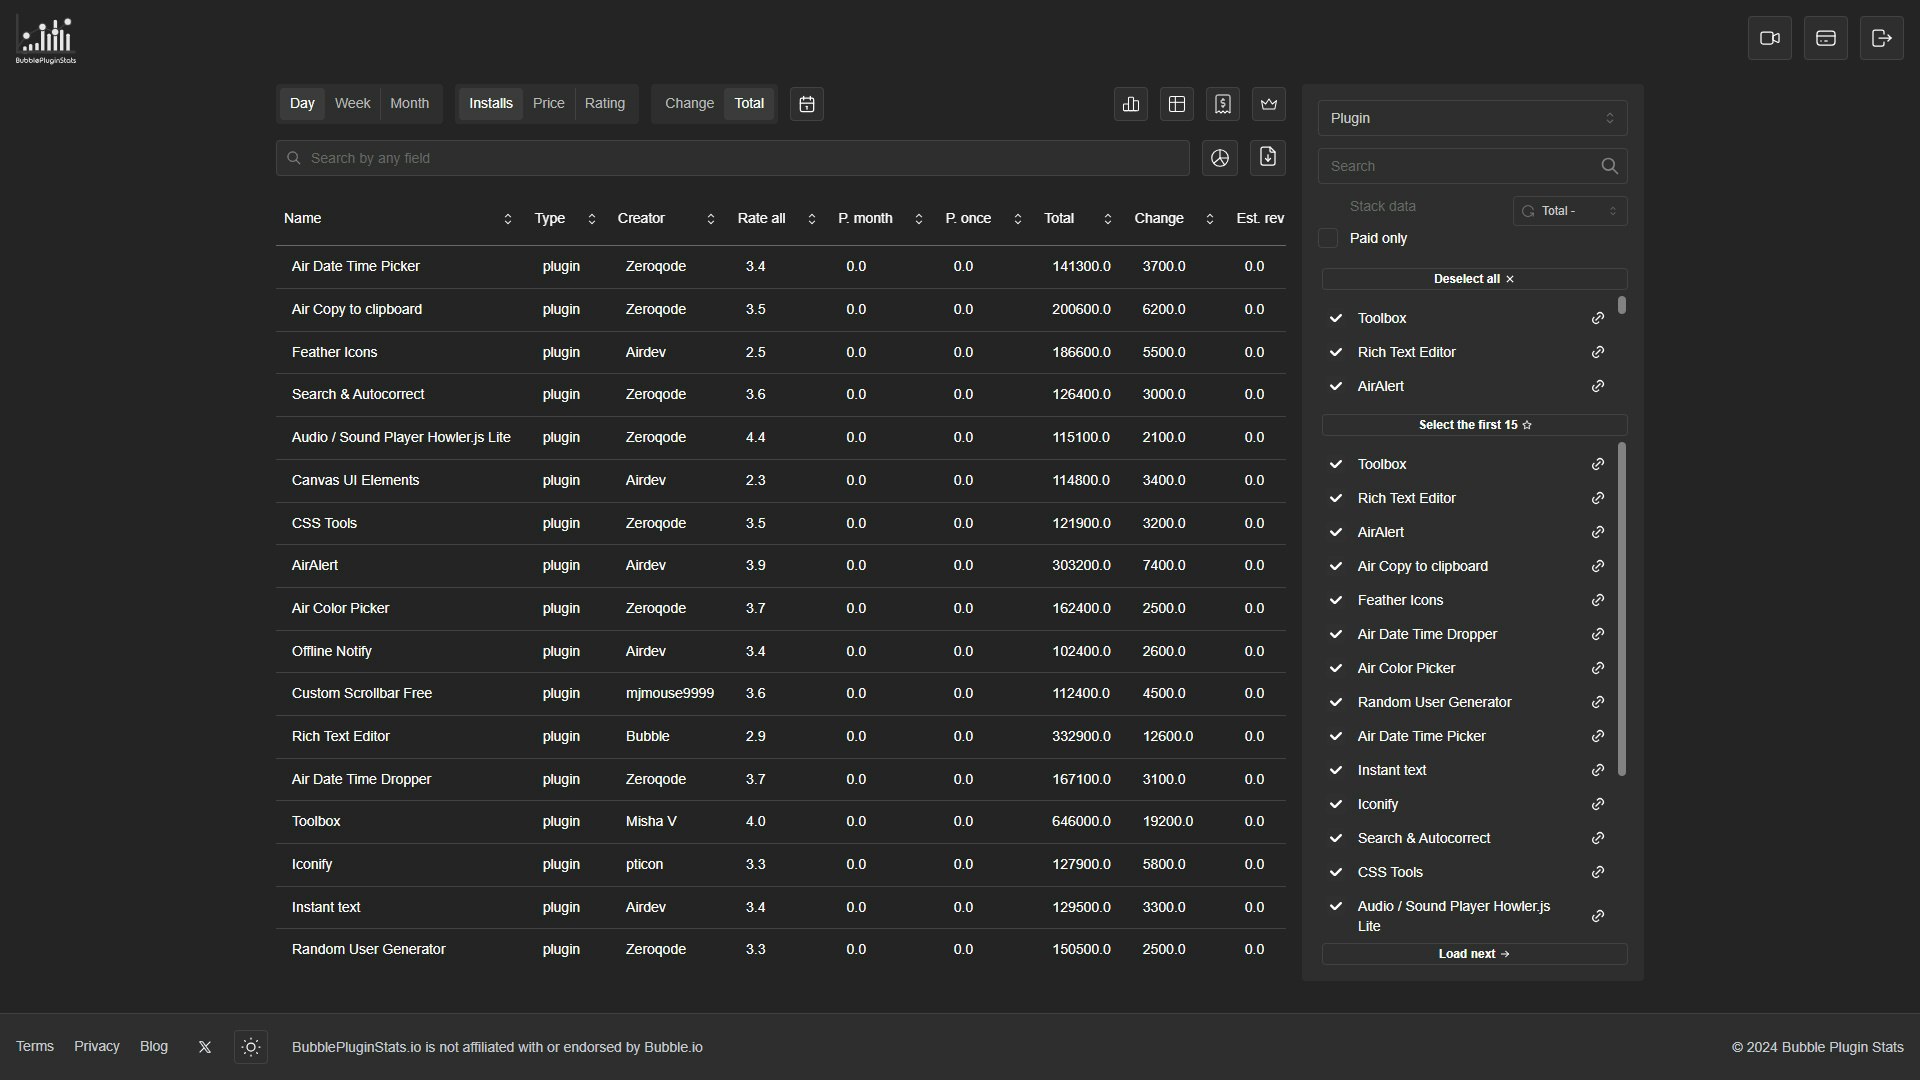The height and width of the screenshot is (1080, 1920).
Task: Click the pie chart icon beside search
Action: [1220, 158]
